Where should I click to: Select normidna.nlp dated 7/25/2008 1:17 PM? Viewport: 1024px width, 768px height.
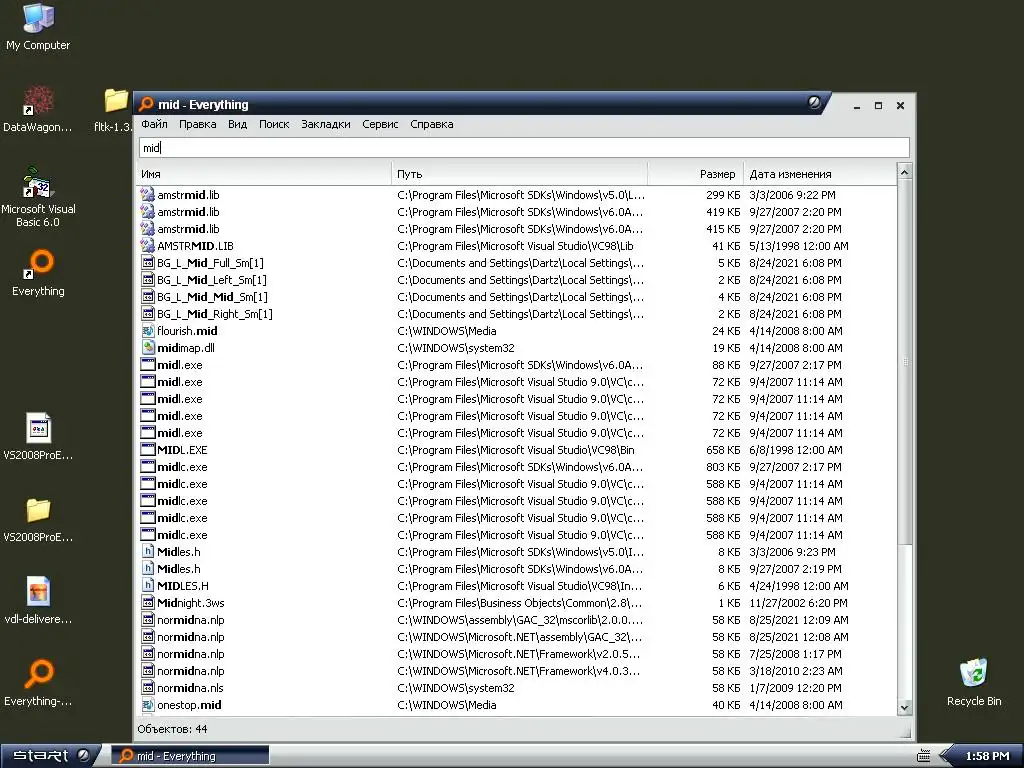click(x=191, y=653)
